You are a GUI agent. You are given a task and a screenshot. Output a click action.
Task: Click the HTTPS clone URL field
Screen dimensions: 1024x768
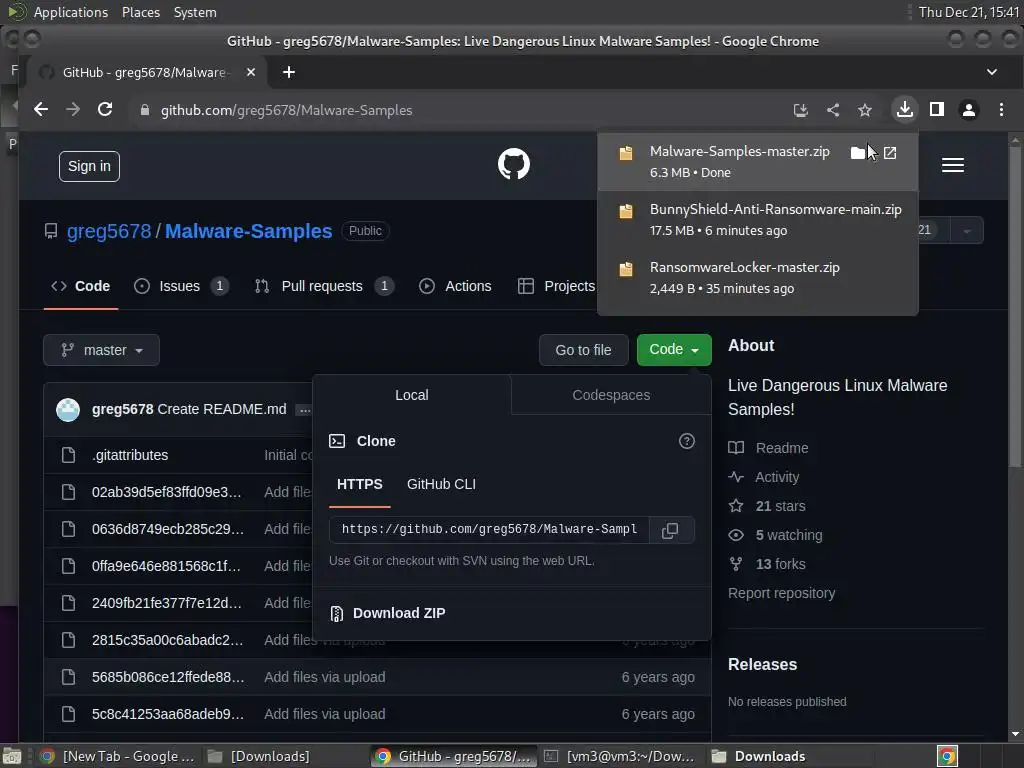(x=489, y=530)
